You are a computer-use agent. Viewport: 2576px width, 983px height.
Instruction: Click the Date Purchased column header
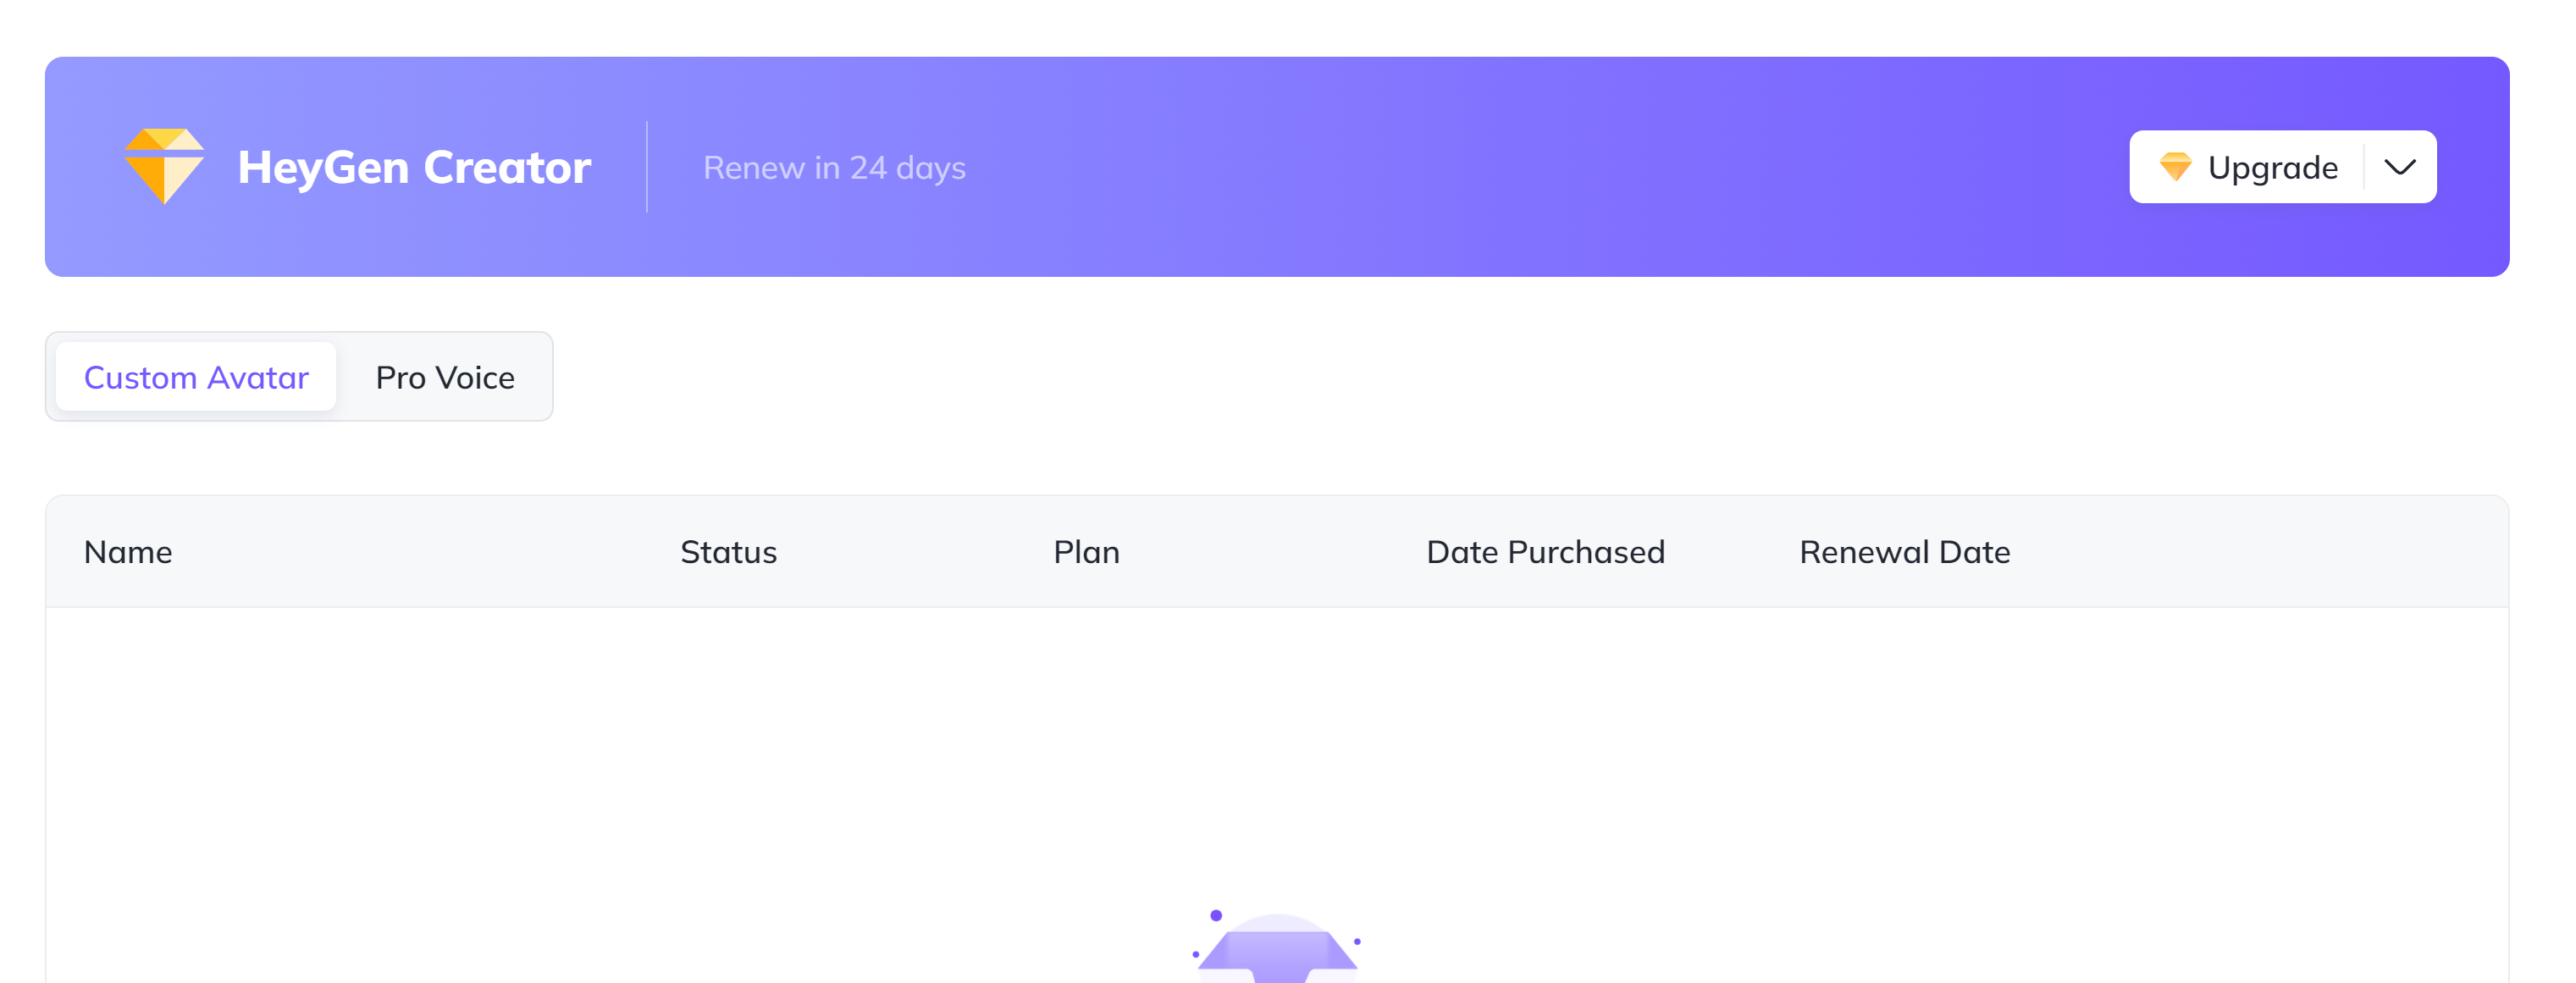point(1545,552)
